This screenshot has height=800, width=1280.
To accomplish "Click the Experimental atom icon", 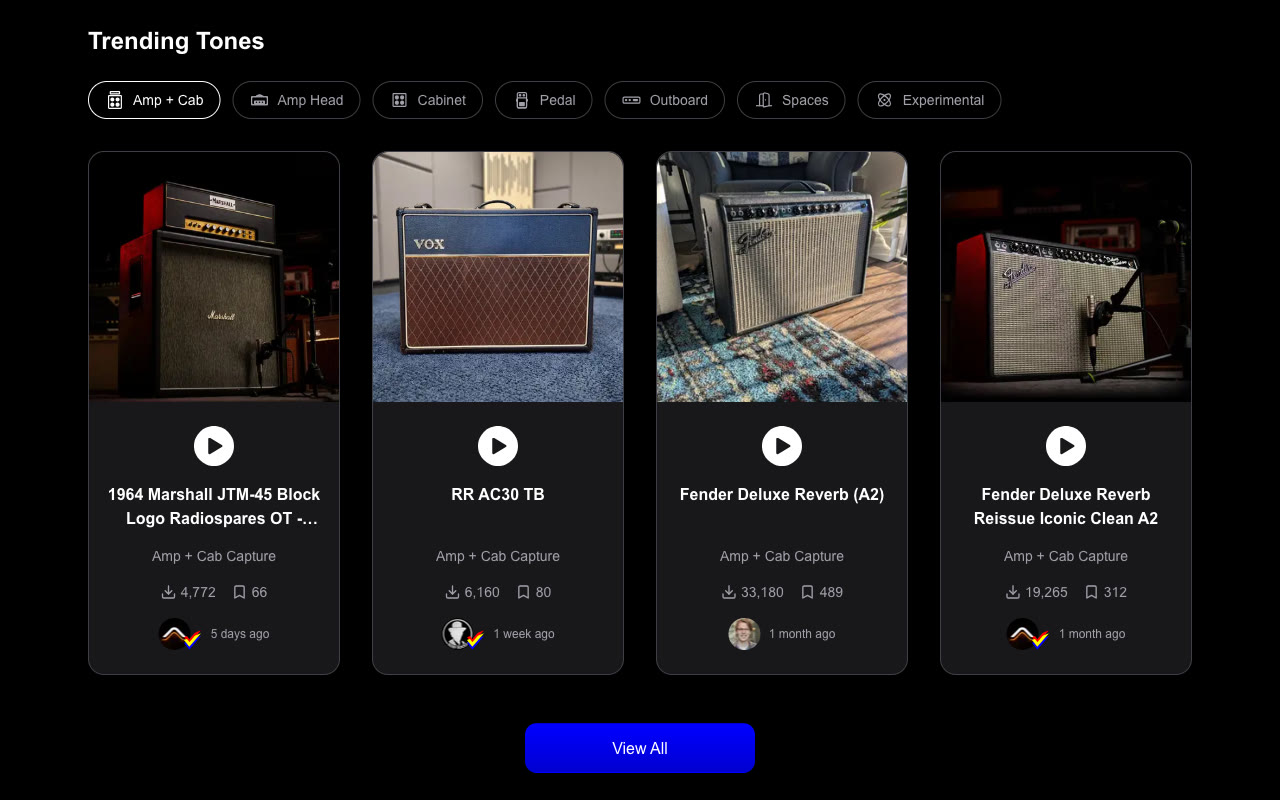I will click(884, 100).
